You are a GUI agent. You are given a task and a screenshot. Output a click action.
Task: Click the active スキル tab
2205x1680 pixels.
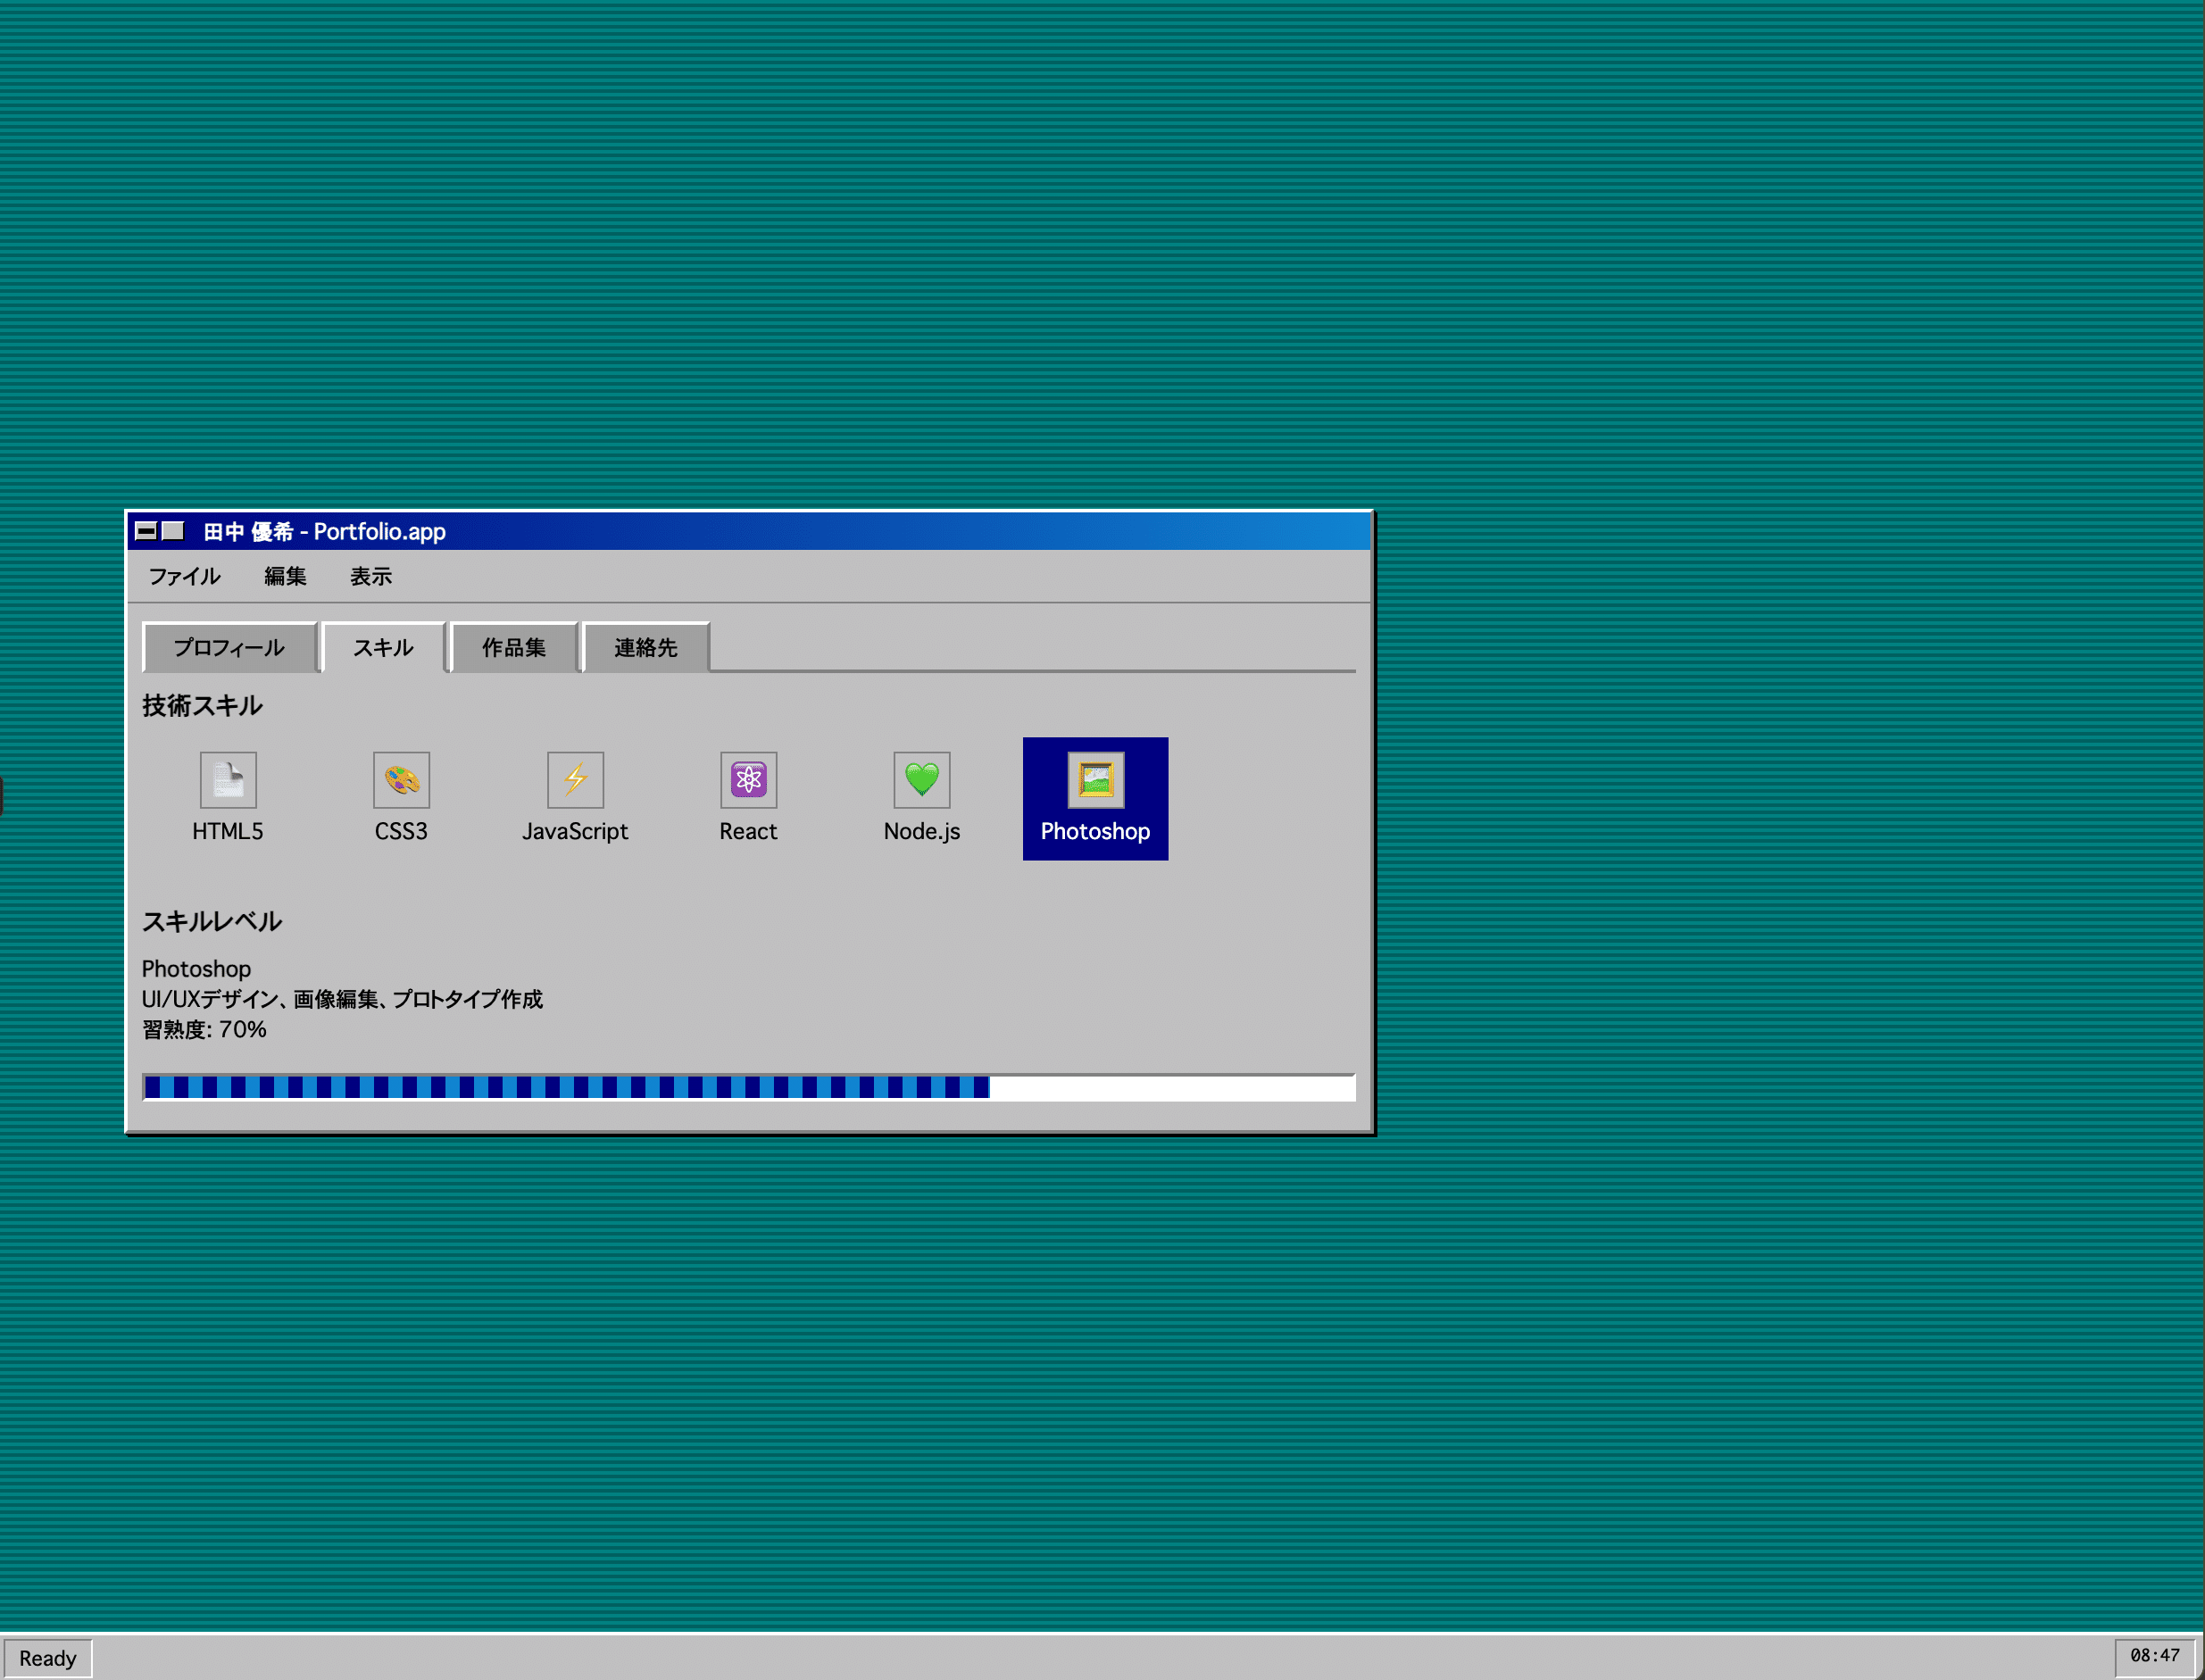coord(383,648)
